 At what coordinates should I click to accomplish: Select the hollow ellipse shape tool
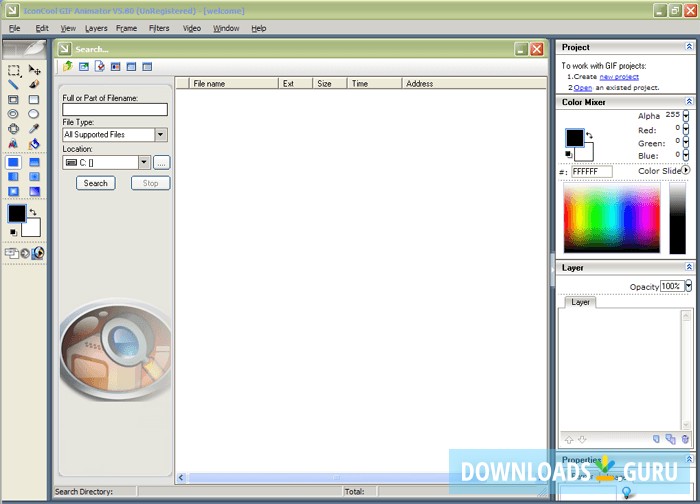tap(13, 114)
